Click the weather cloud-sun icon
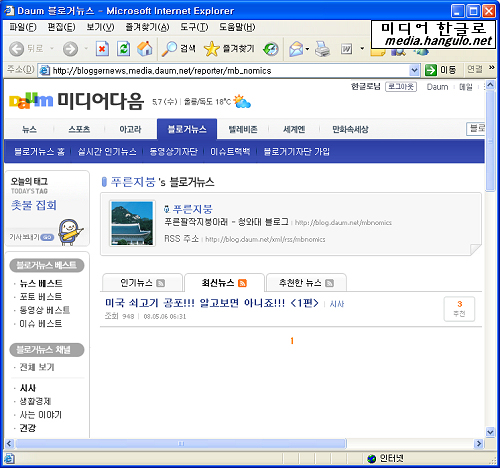500x468 pixels. pos(242,101)
